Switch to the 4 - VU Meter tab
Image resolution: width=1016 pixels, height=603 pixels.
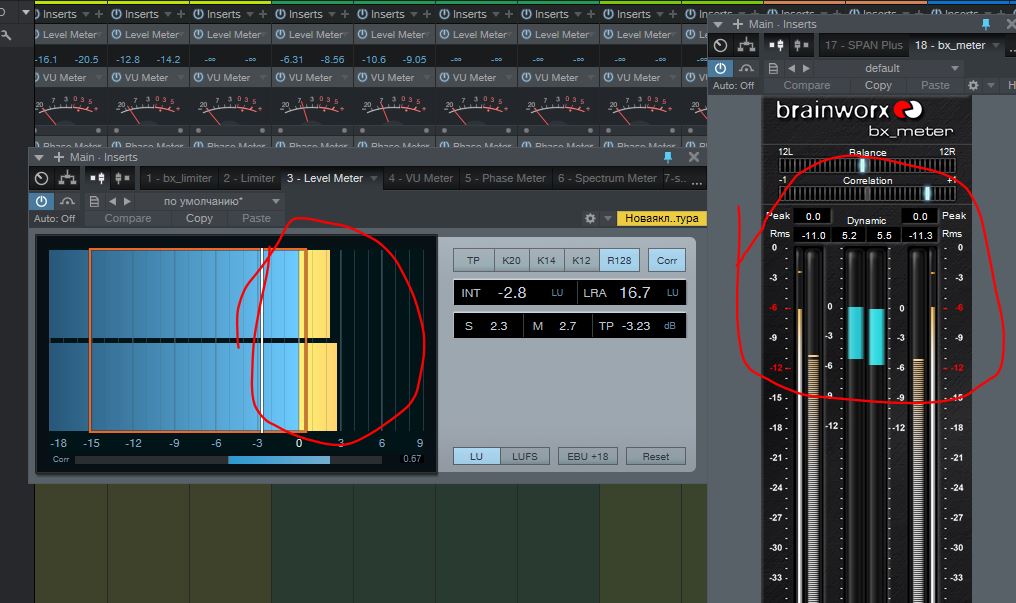421,178
